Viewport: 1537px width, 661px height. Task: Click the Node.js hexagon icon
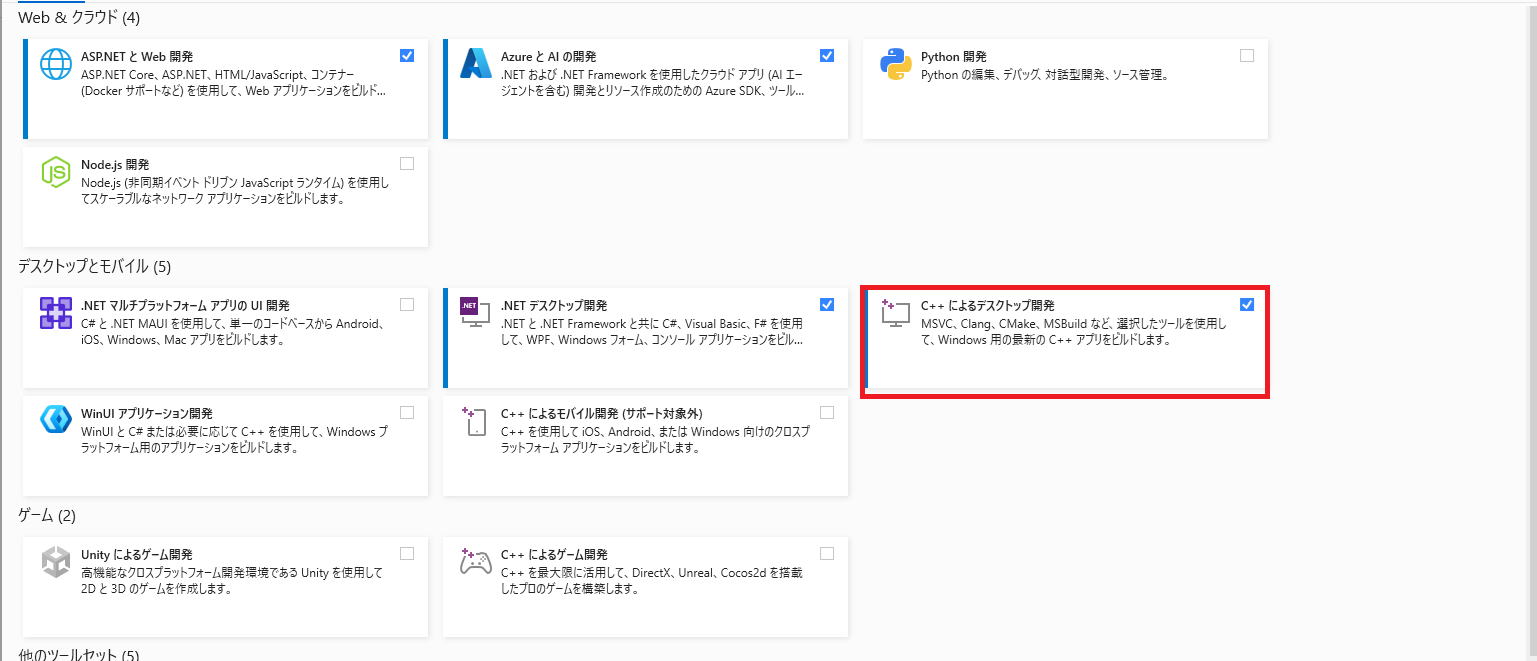[x=56, y=172]
